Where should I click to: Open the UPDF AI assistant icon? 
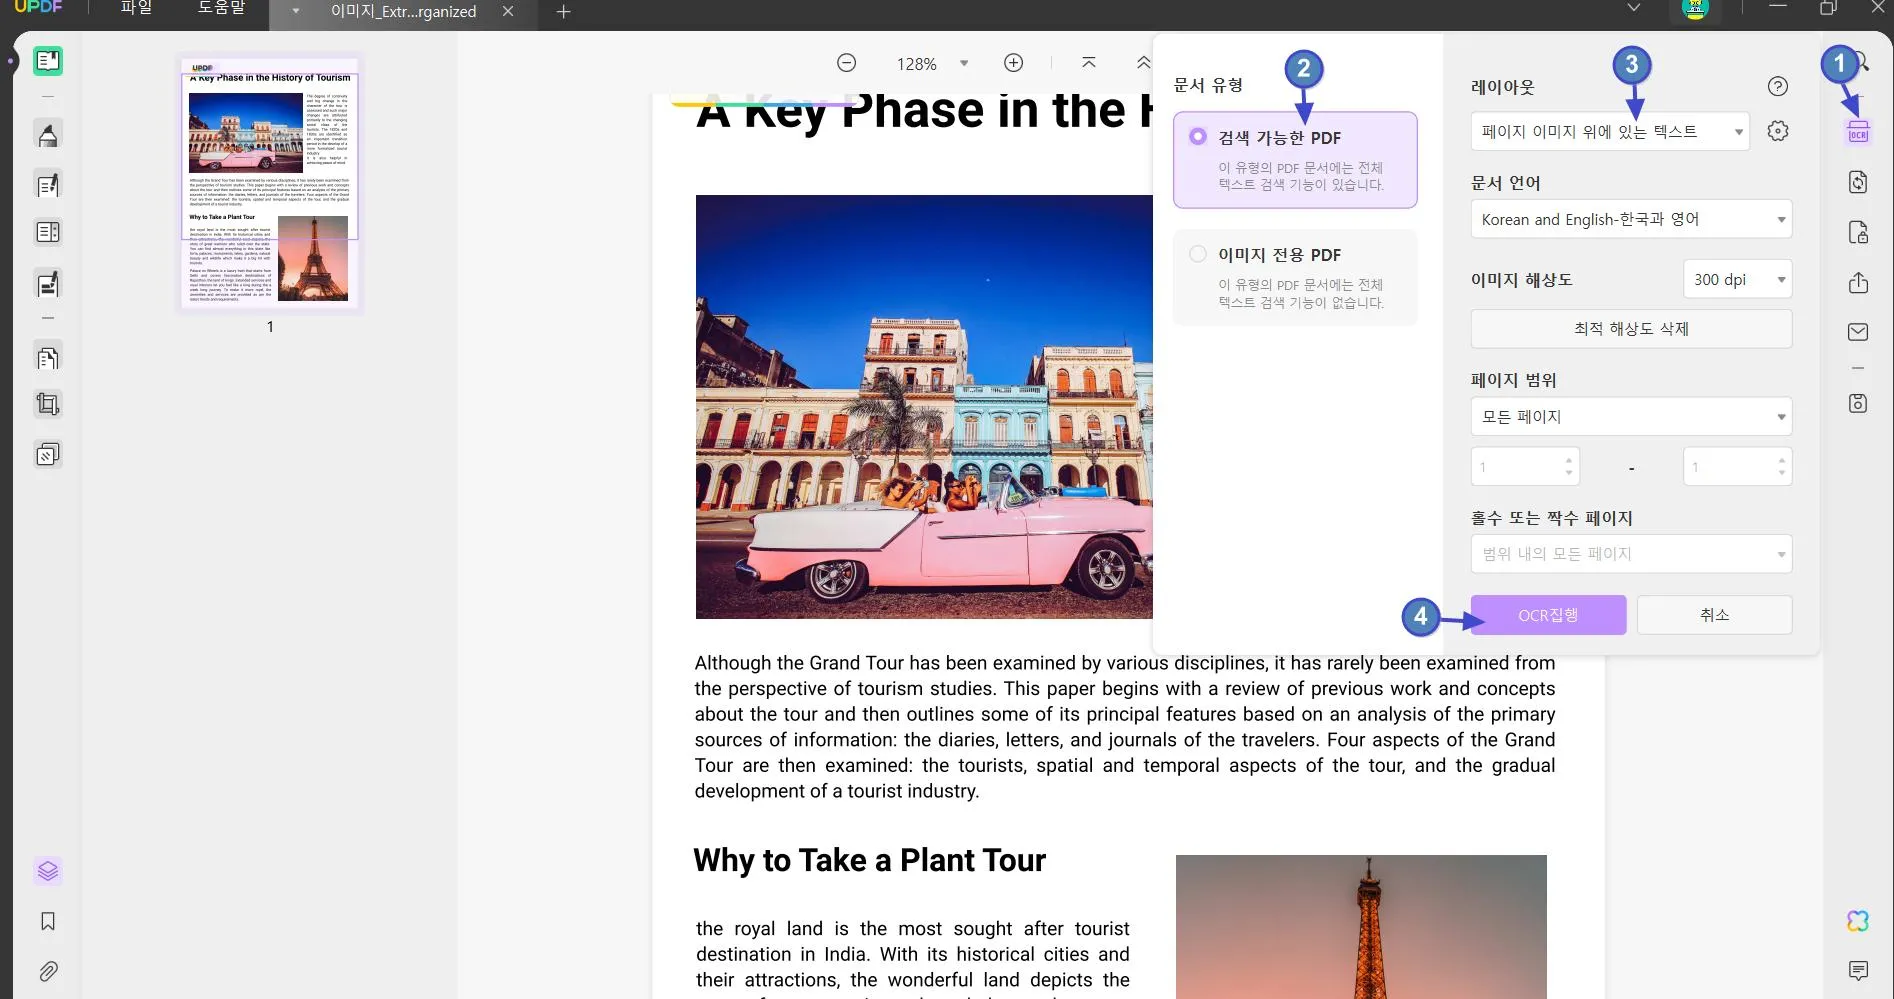click(x=1858, y=921)
